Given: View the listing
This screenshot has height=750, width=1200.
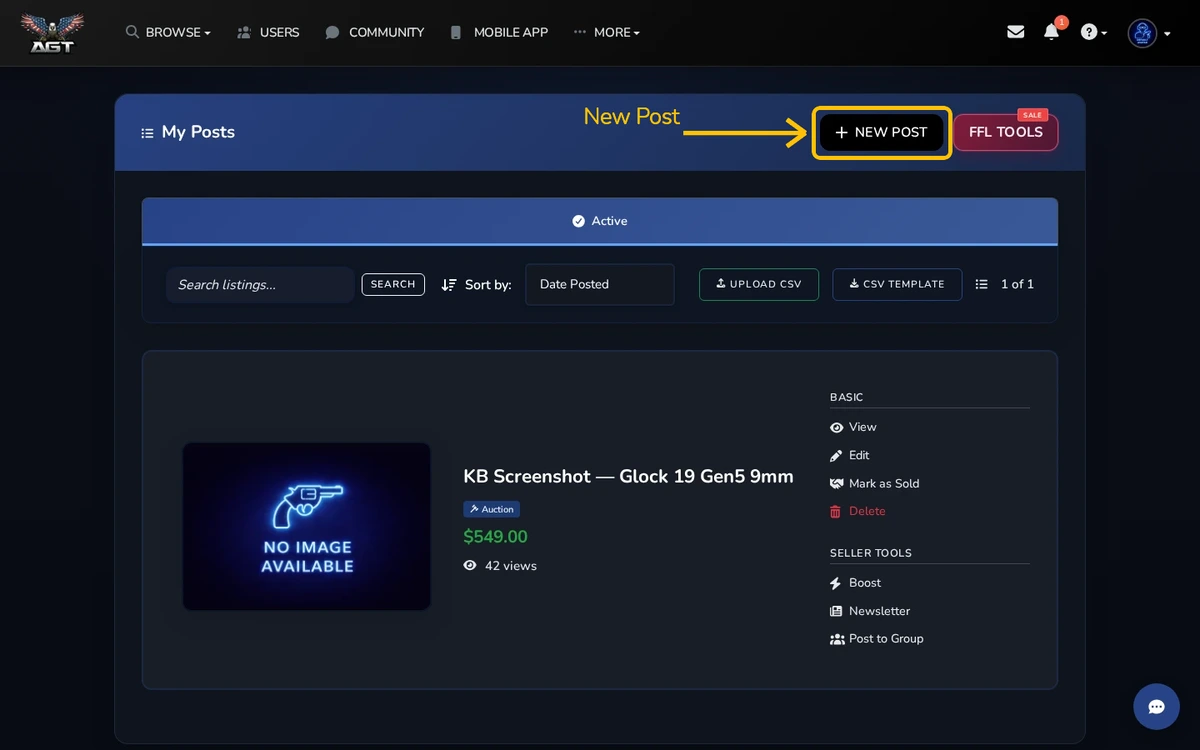Looking at the screenshot, I should (853, 427).
